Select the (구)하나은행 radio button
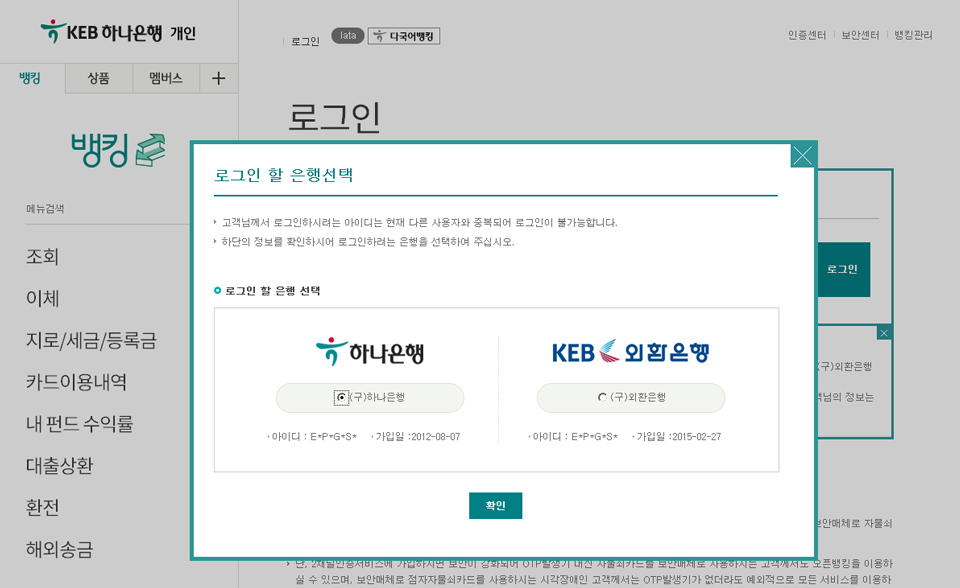960x588 pixels. (x=341, y=398)
